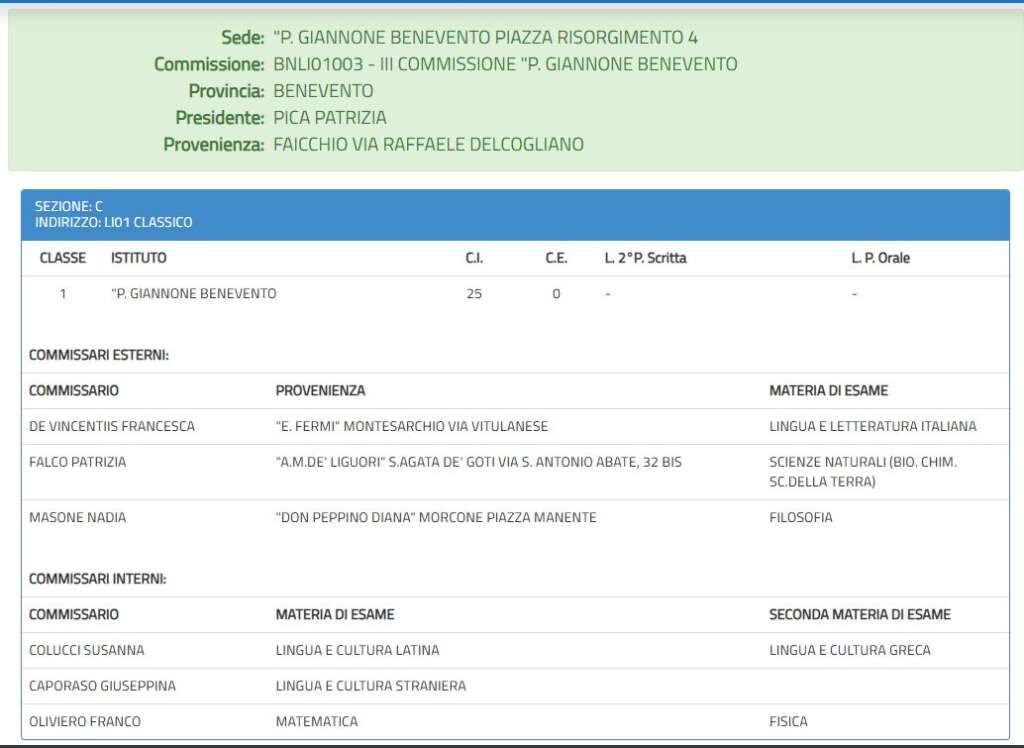The width and height of the screenshot is (1024, 748).
Task: Click the 'Sede:' label
Action: pyautogui.click(x=243, y=37)
